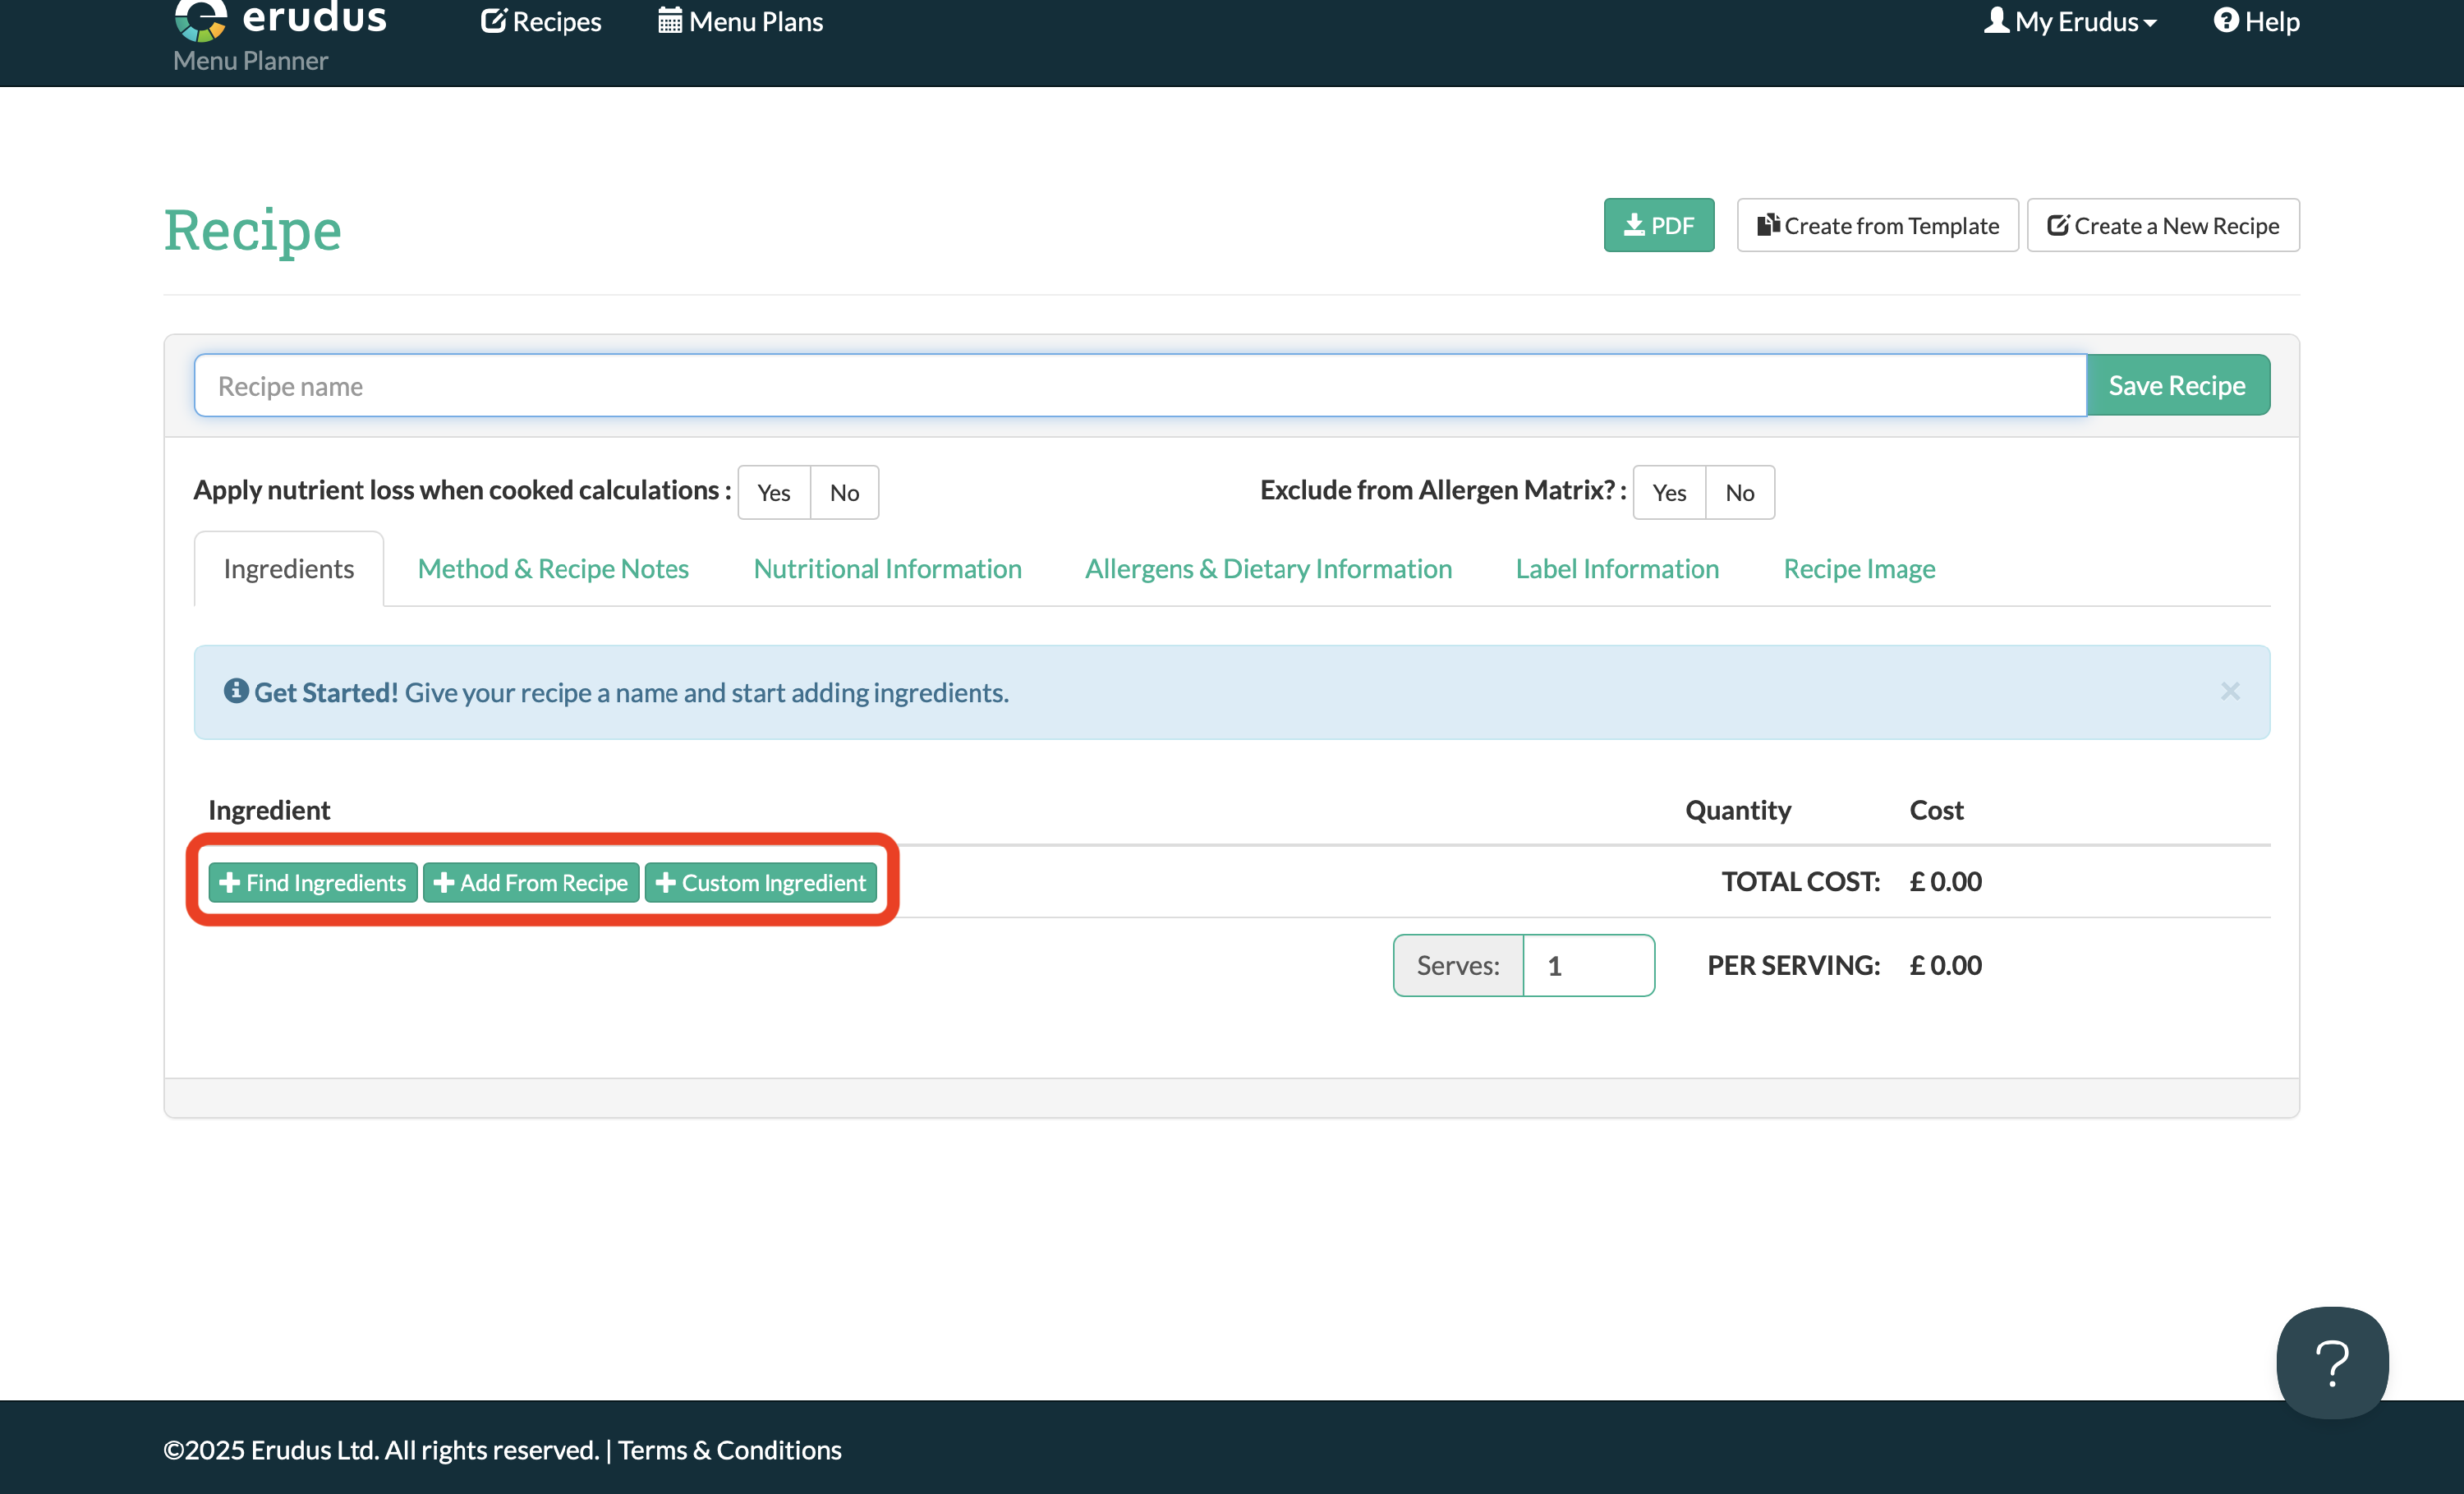The image size is (2464, 1494).
Task: Click the plus Custom Ingredient button
Action: 760,883
